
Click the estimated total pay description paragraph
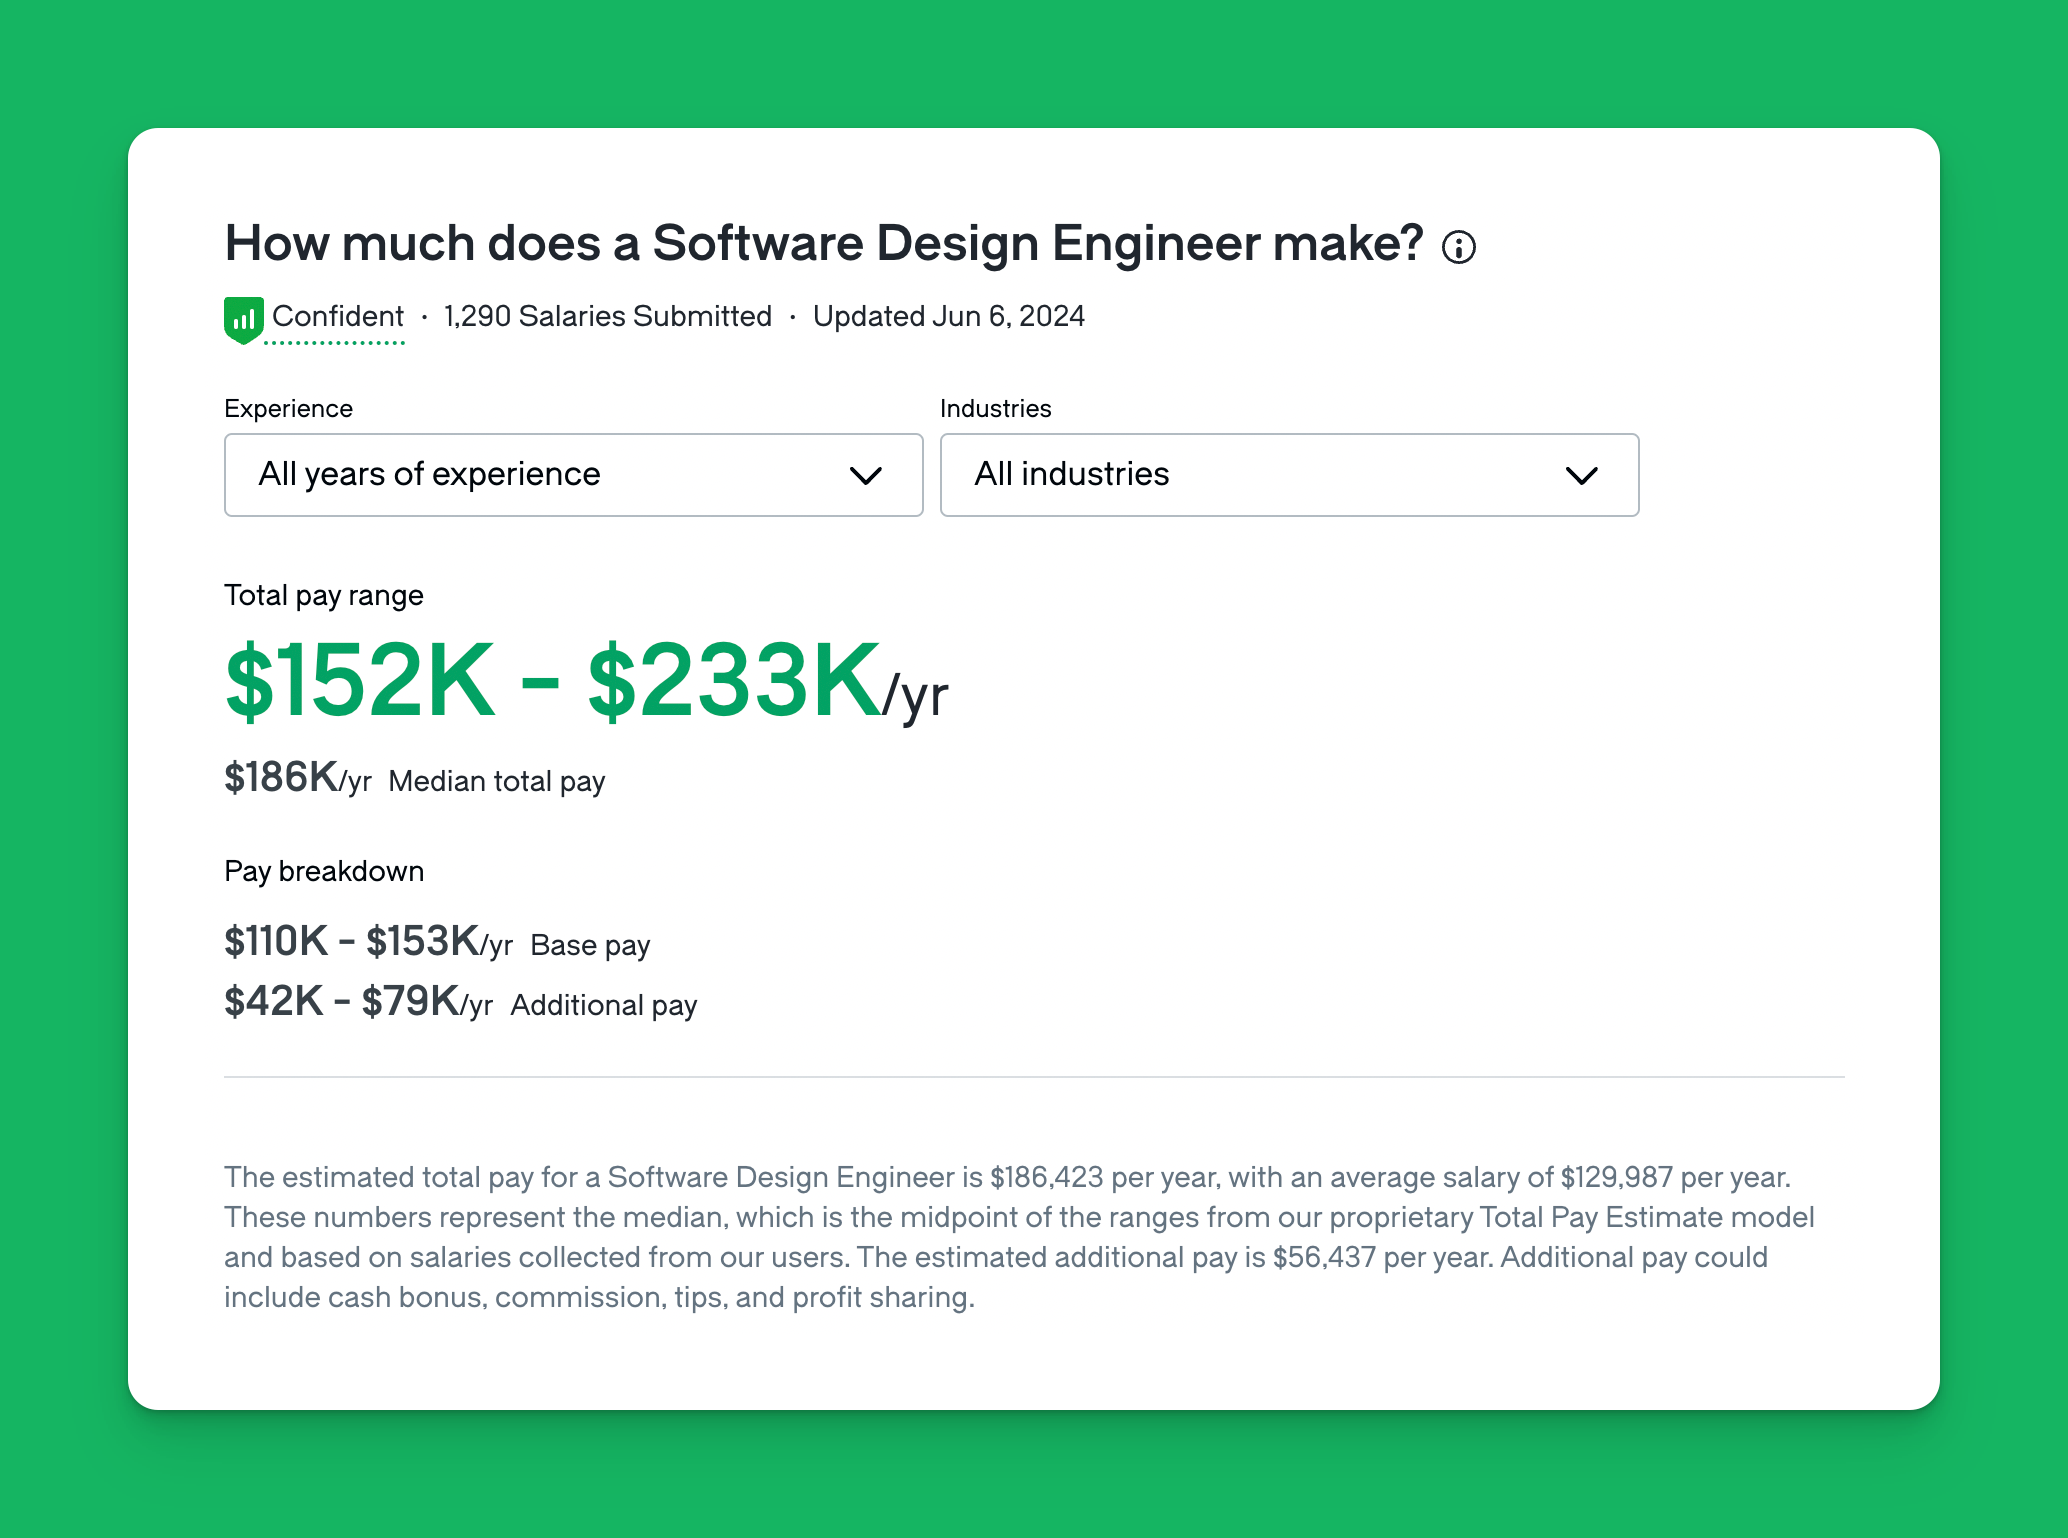(x=1020, y=1236)
